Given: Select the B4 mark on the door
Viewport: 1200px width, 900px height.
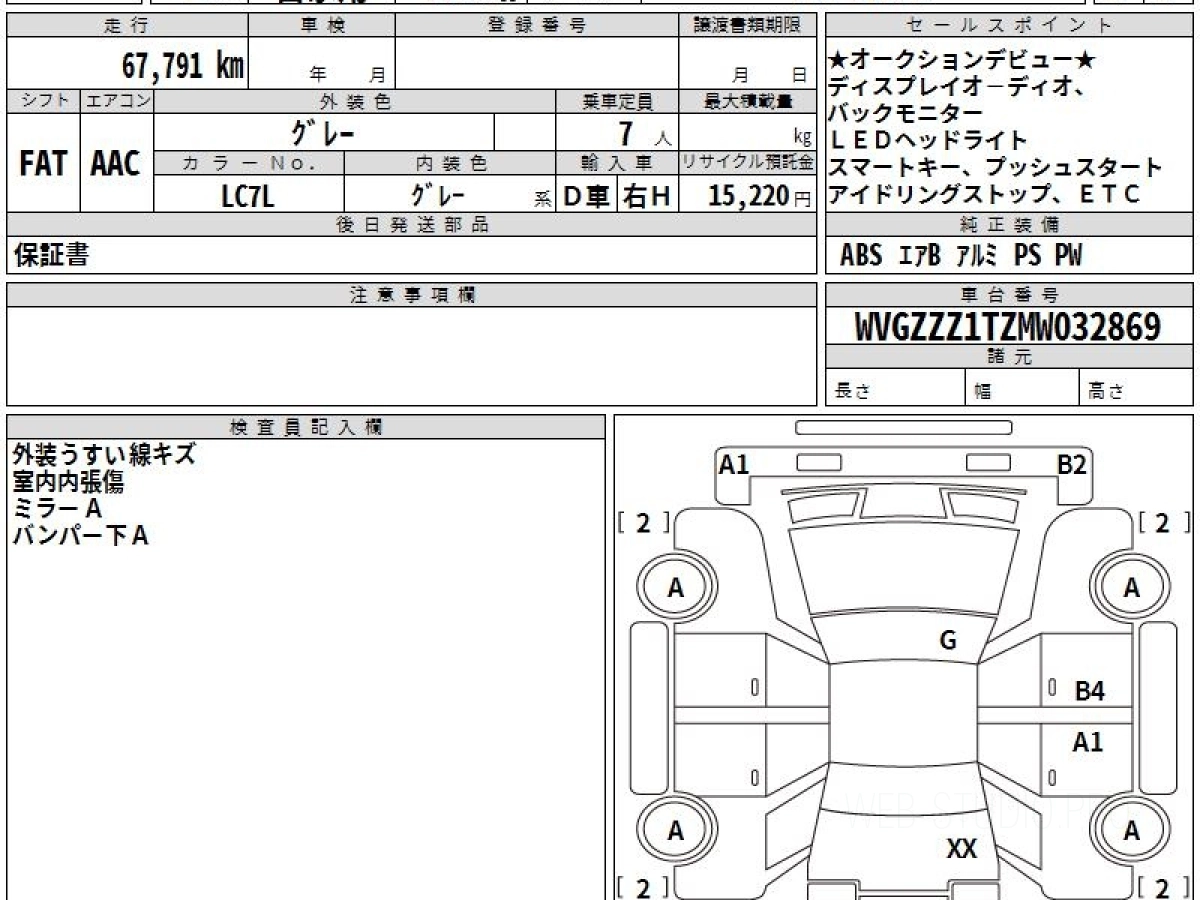Looking at the screenshot, I should pos(1090,691).
